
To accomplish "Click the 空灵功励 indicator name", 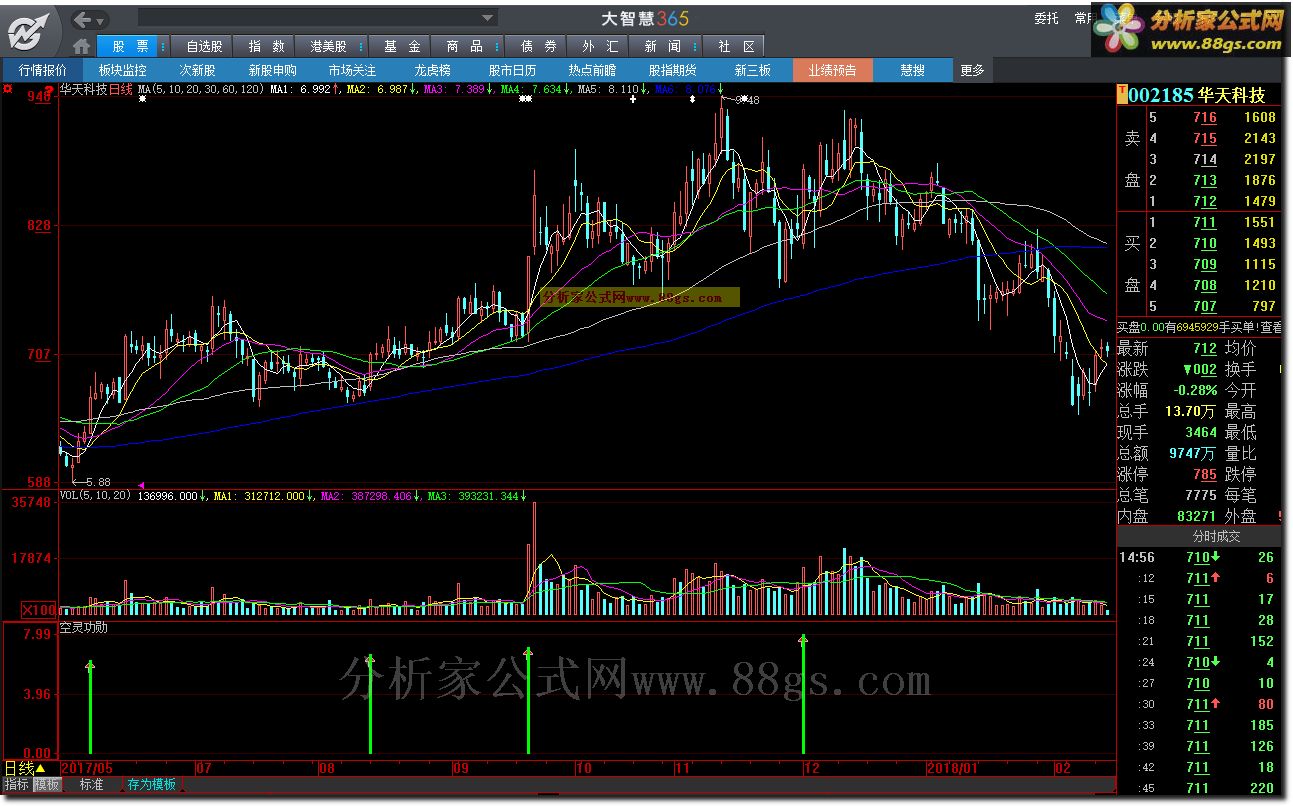I will click(x=83, y=628).
